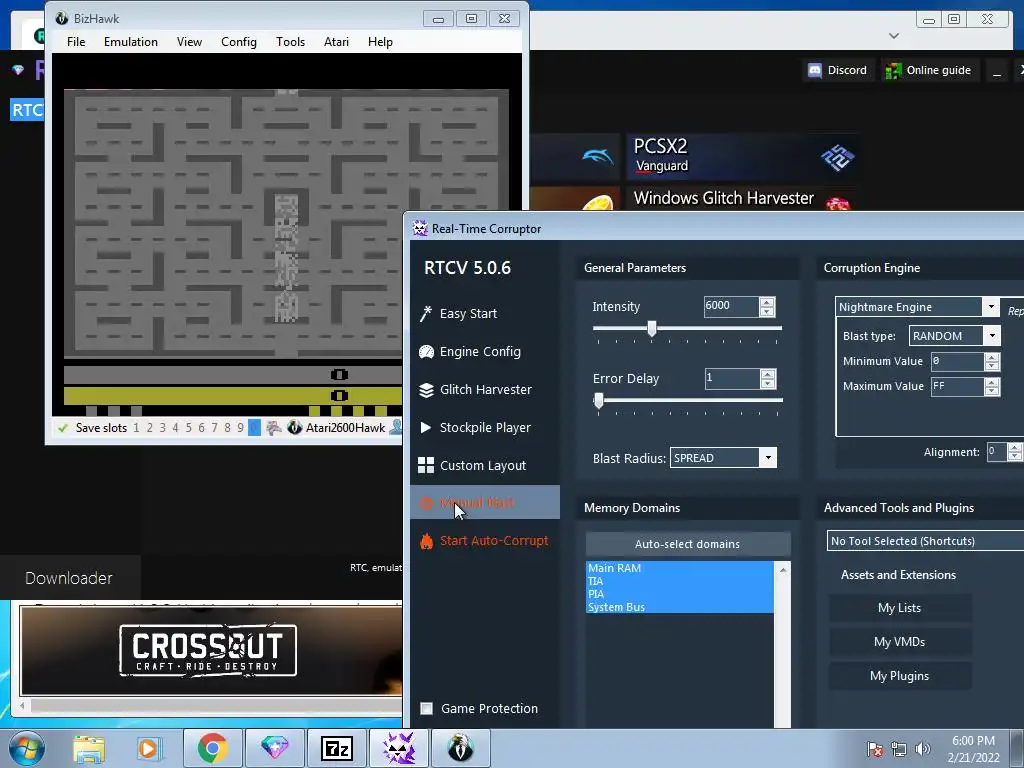Click the Dolphin emulator icon
The height and width of the screenshot is (768, 1024).
[598, 156]
